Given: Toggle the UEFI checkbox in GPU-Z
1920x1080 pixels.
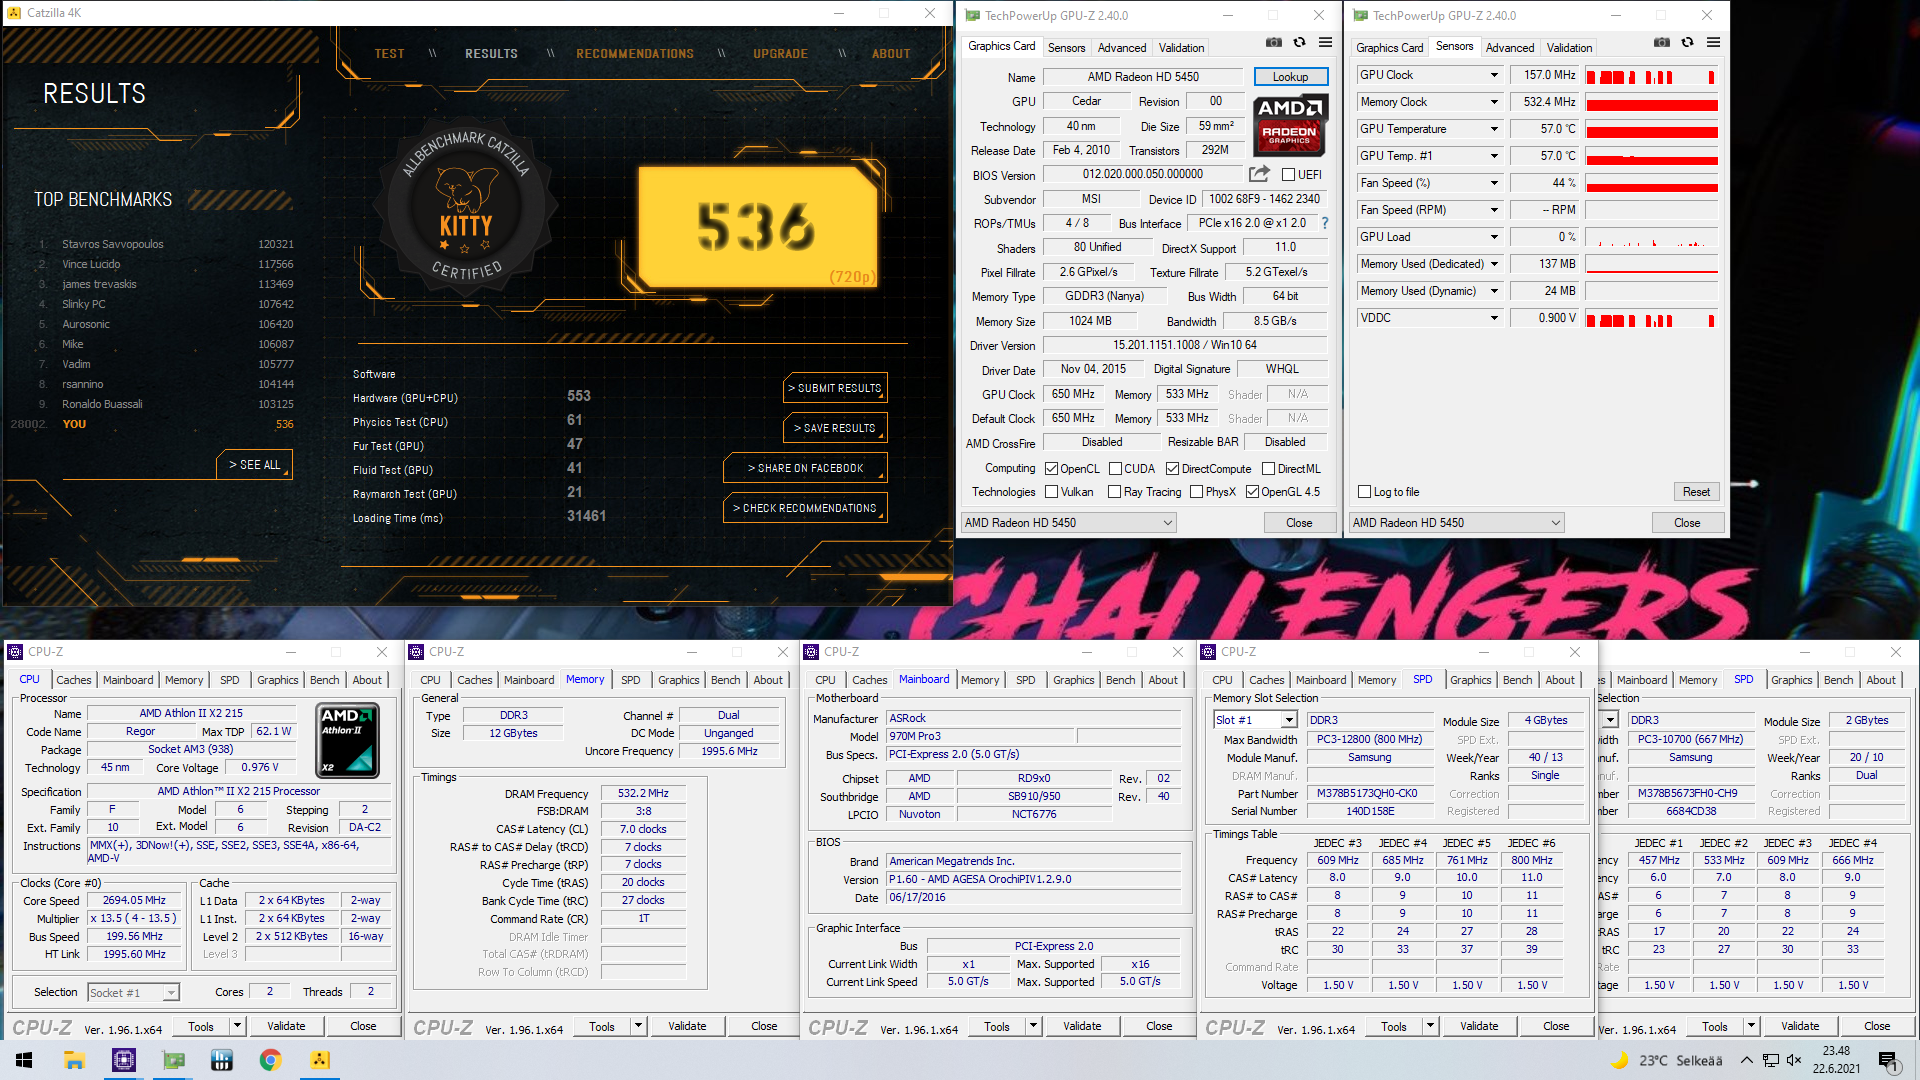Looking at the screenshot, I should pyautogui.click(x=1289, y=175).
